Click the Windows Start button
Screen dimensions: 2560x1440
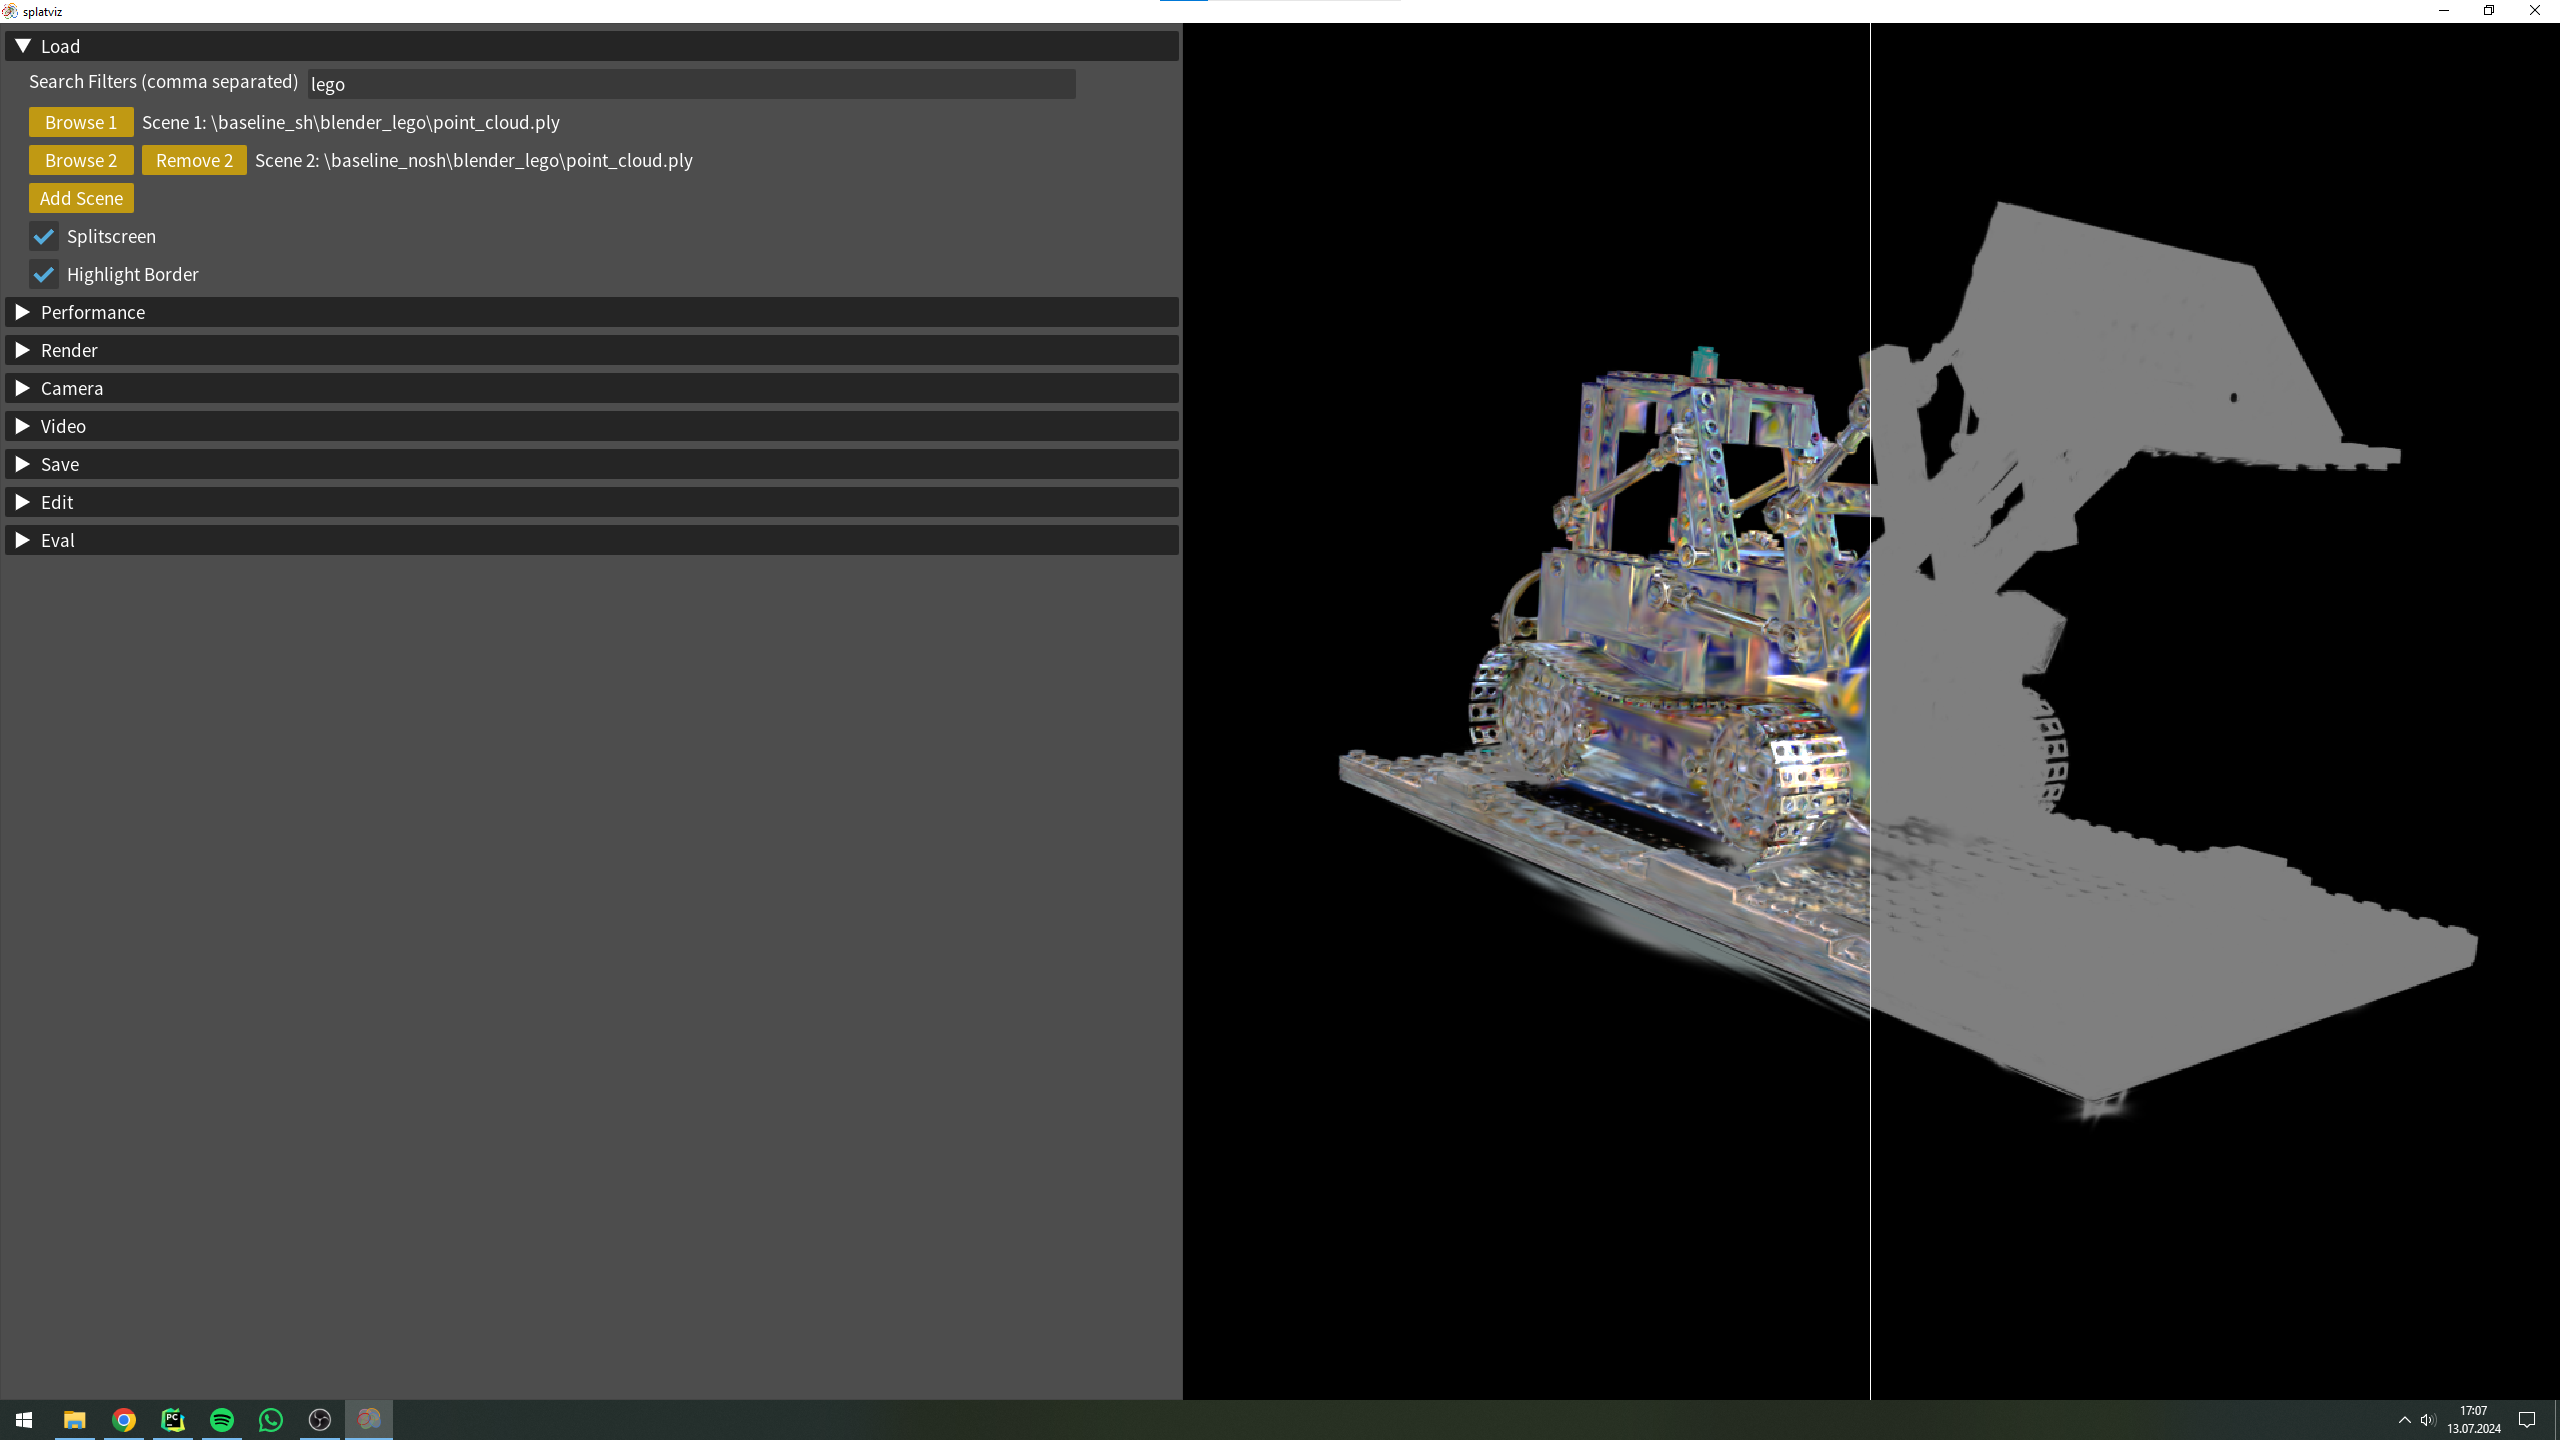[x=24, y=1420]
